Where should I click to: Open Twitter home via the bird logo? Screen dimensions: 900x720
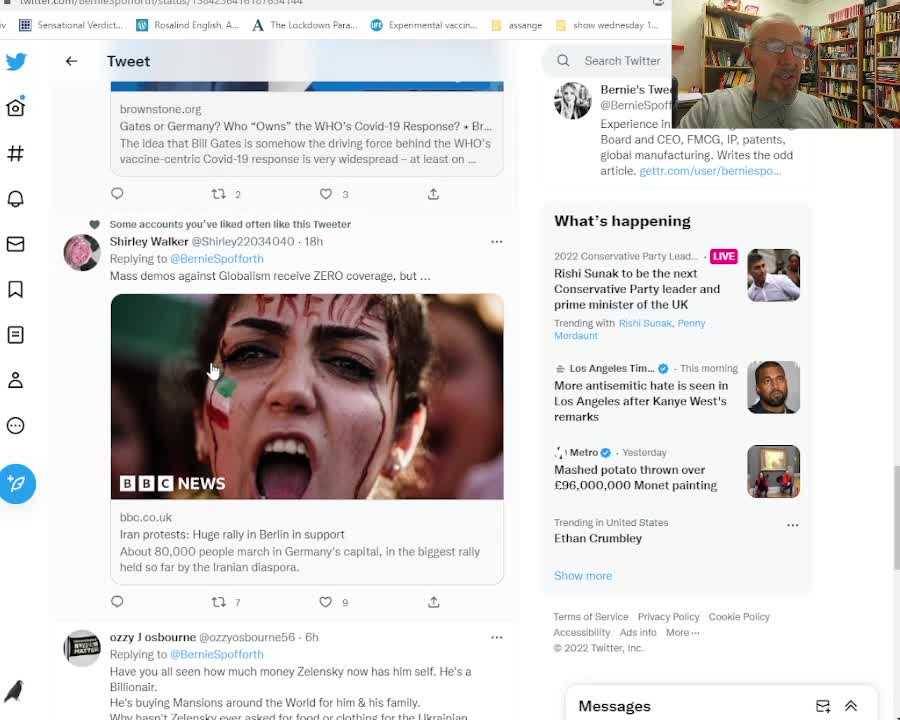(x=16, y=61)
